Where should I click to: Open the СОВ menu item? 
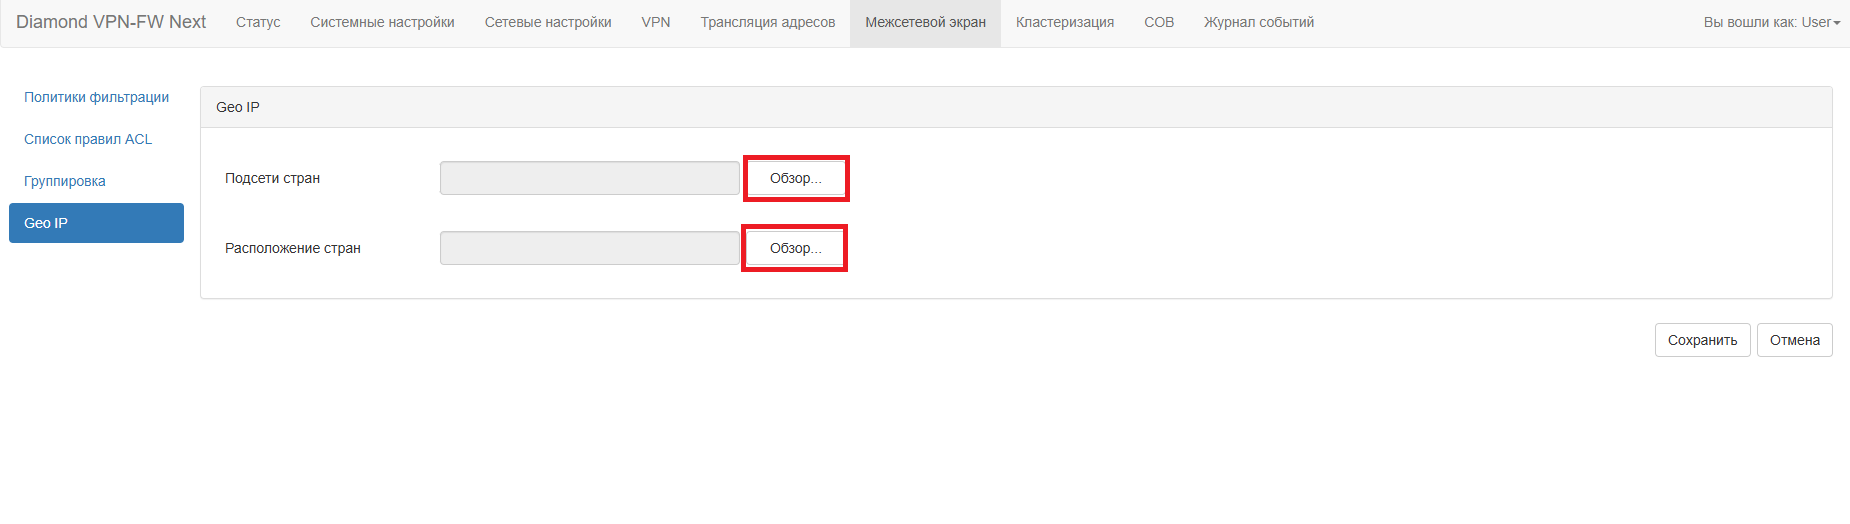pyautogui.click(x=1159, y=22)
